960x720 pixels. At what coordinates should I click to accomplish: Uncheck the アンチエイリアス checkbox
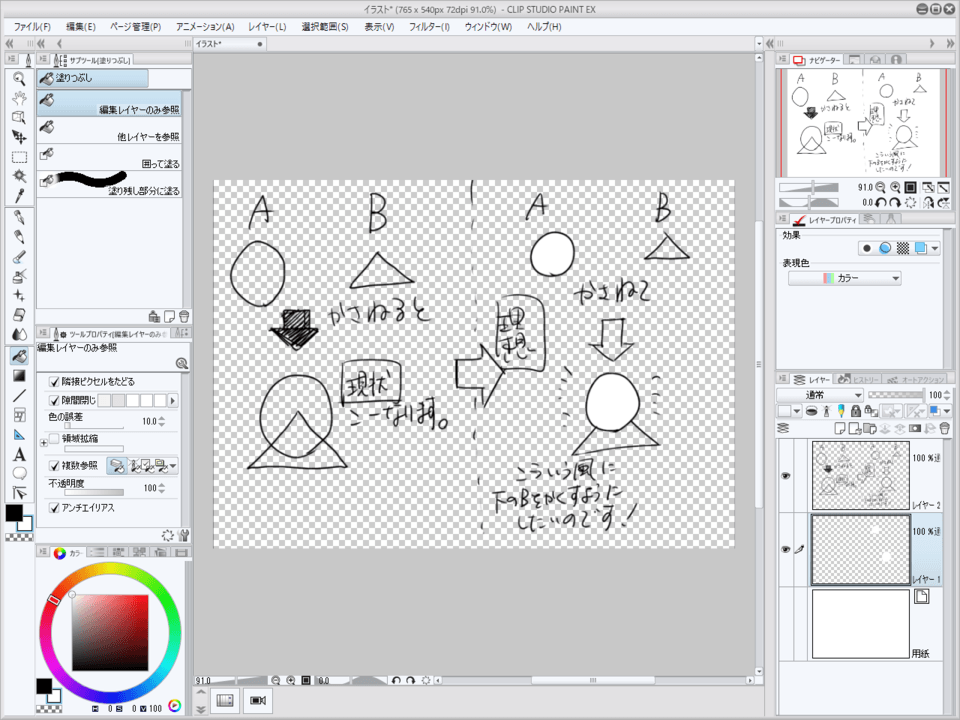tap(55, 508)
